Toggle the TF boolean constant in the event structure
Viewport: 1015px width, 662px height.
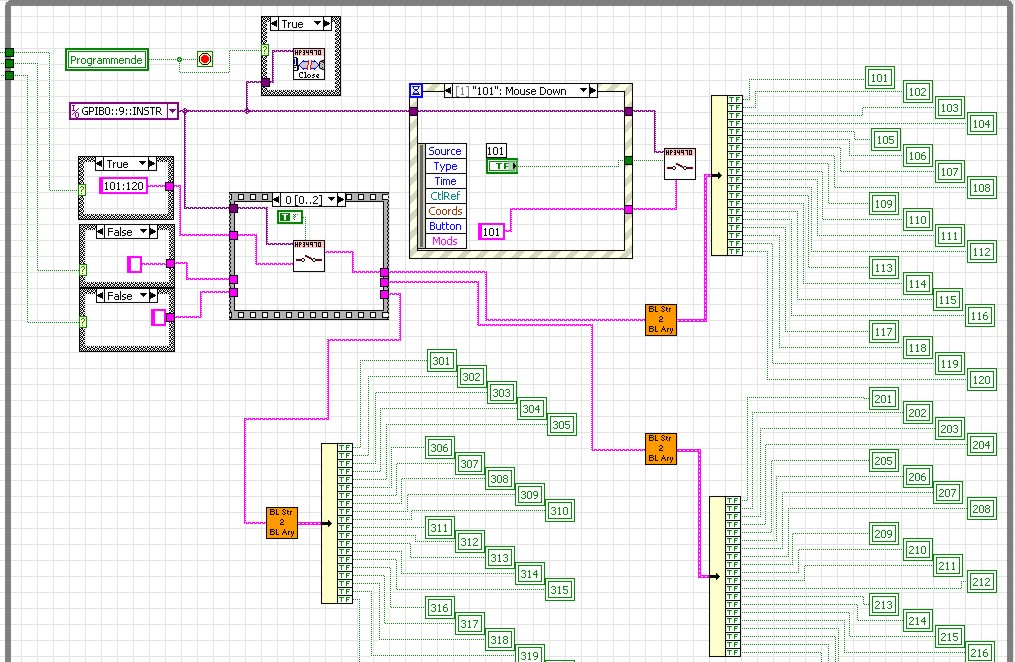[x=502, y=166]
